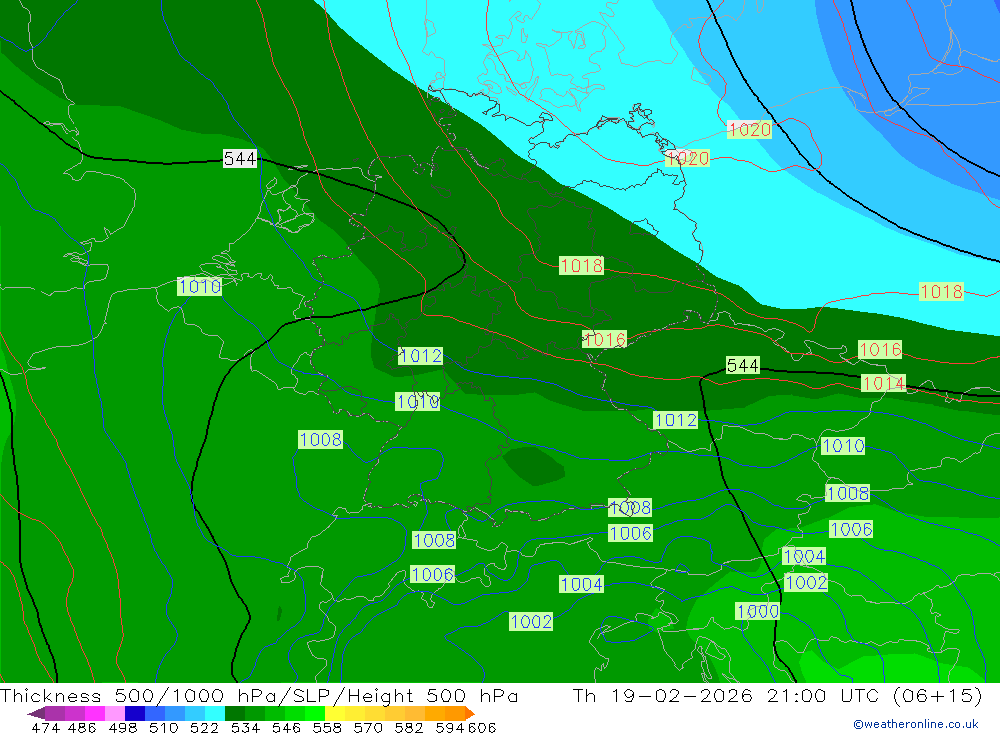Viewport: 1000px width, 733px height.
Task: Select the 1016 label just above the 1014 label
Action: pos(880,349)
